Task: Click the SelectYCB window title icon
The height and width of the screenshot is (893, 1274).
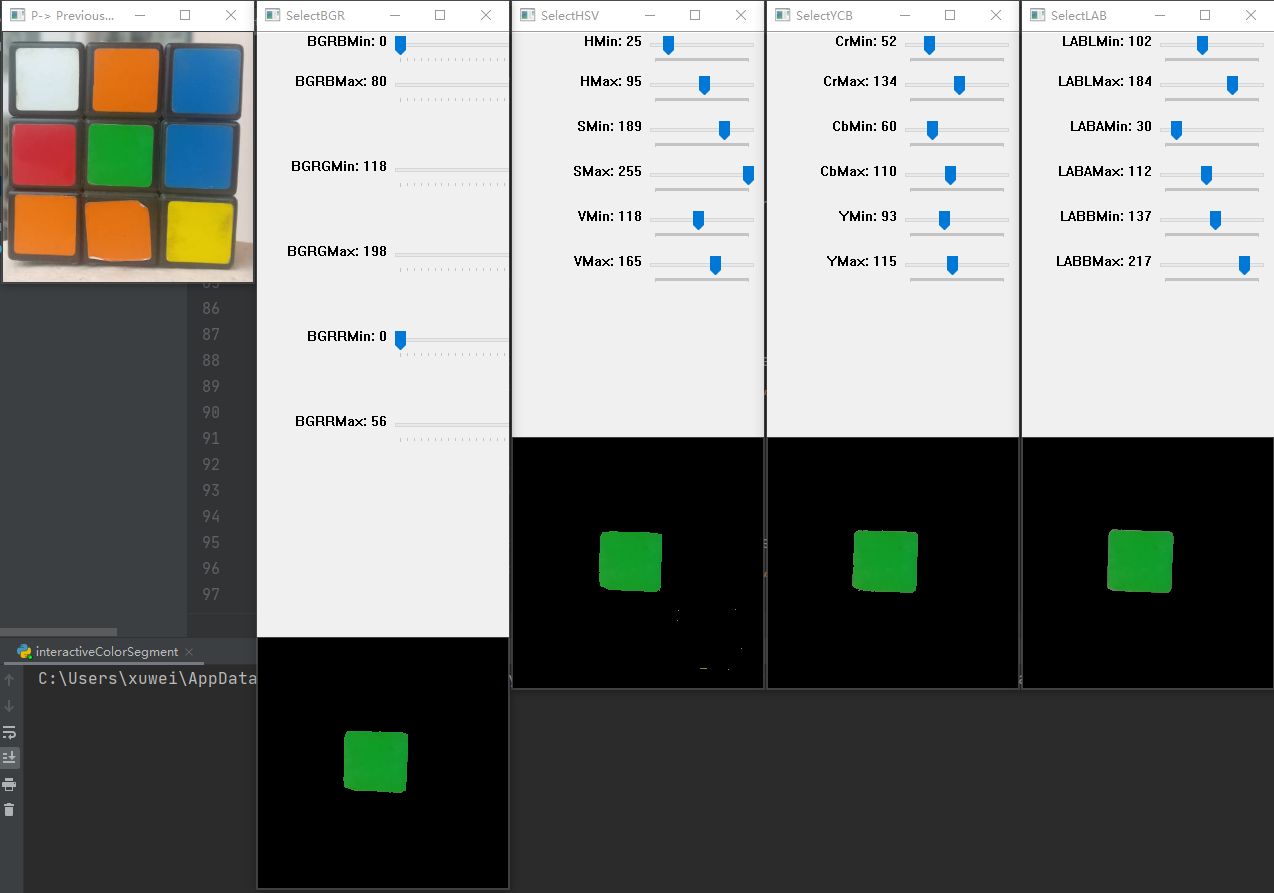Action: tap(782, 16)
